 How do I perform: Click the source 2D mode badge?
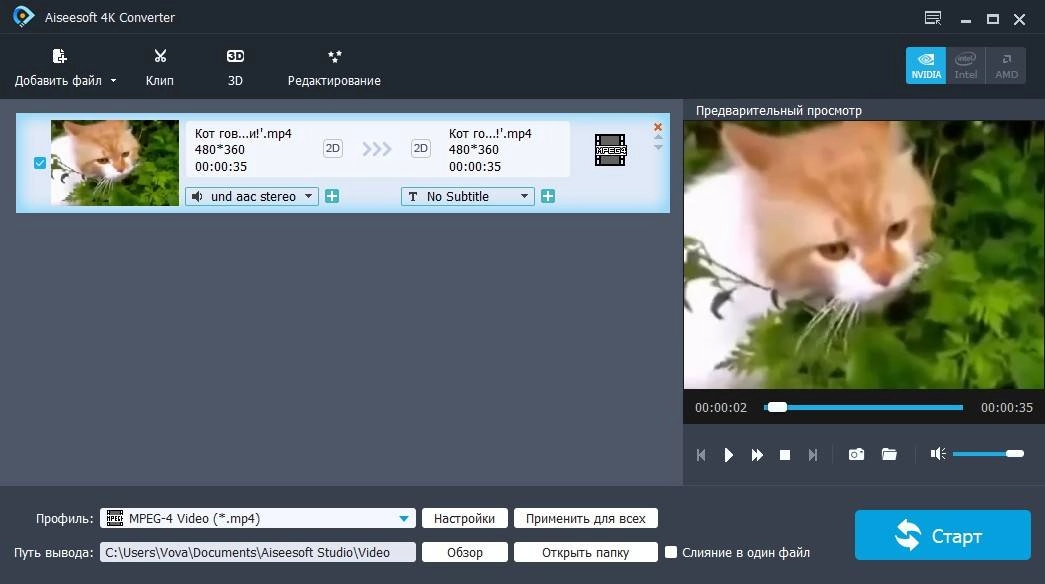coord(333,148)
